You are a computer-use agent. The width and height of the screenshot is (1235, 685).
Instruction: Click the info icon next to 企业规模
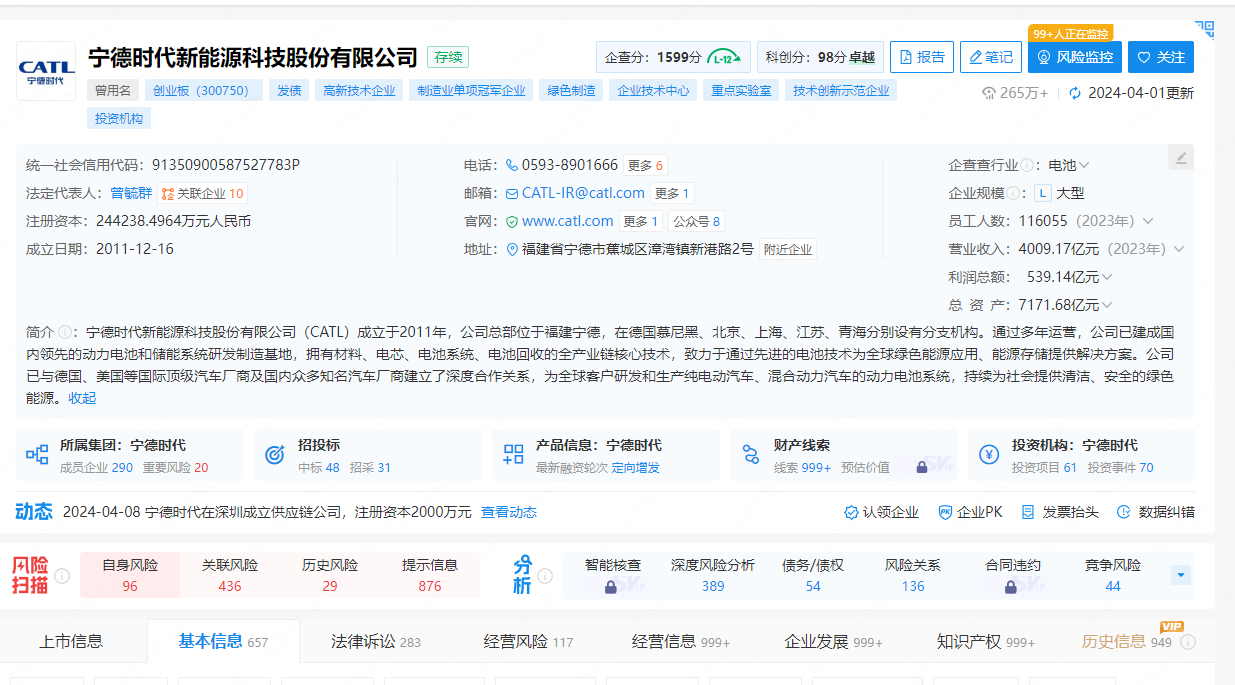1014,193
